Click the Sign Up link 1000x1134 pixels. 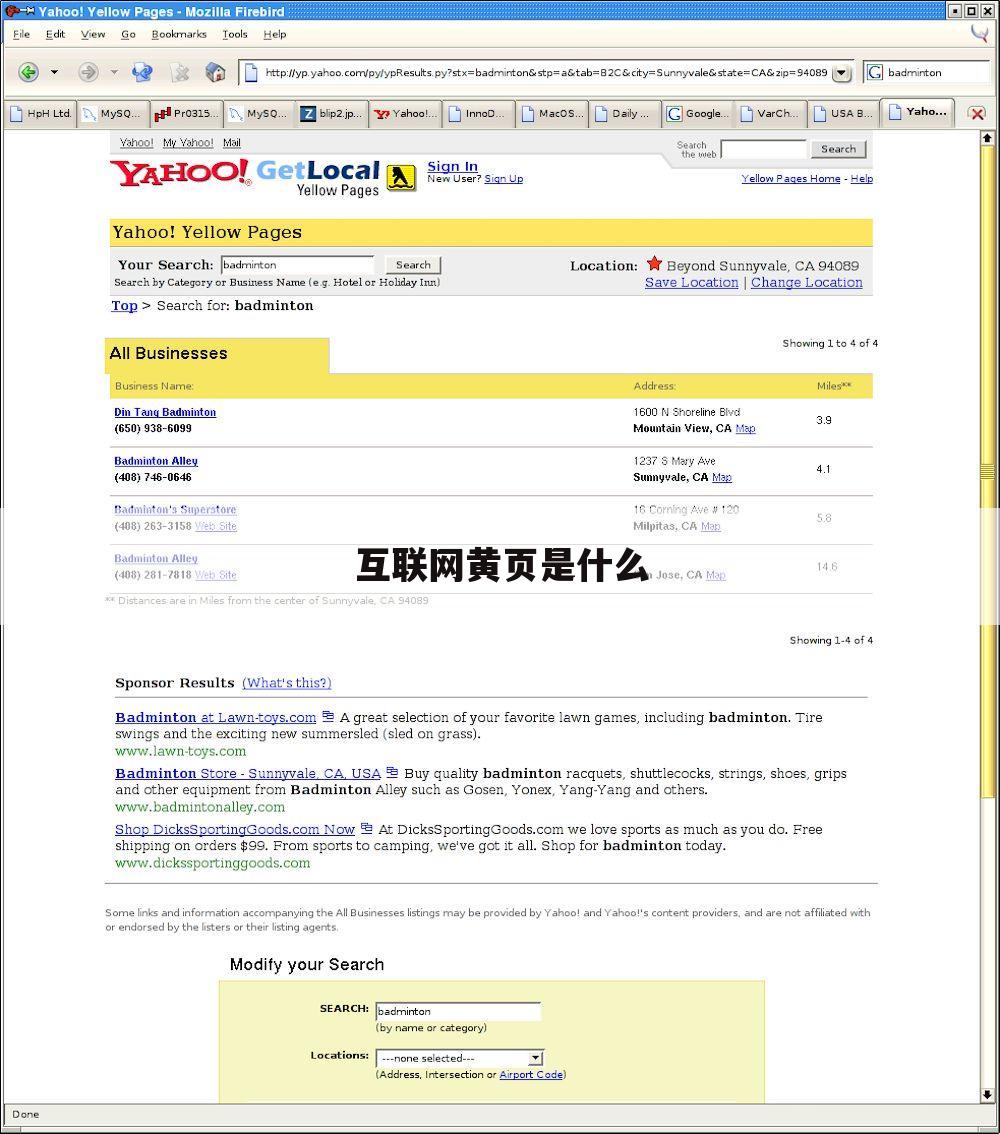pos(503,179)
